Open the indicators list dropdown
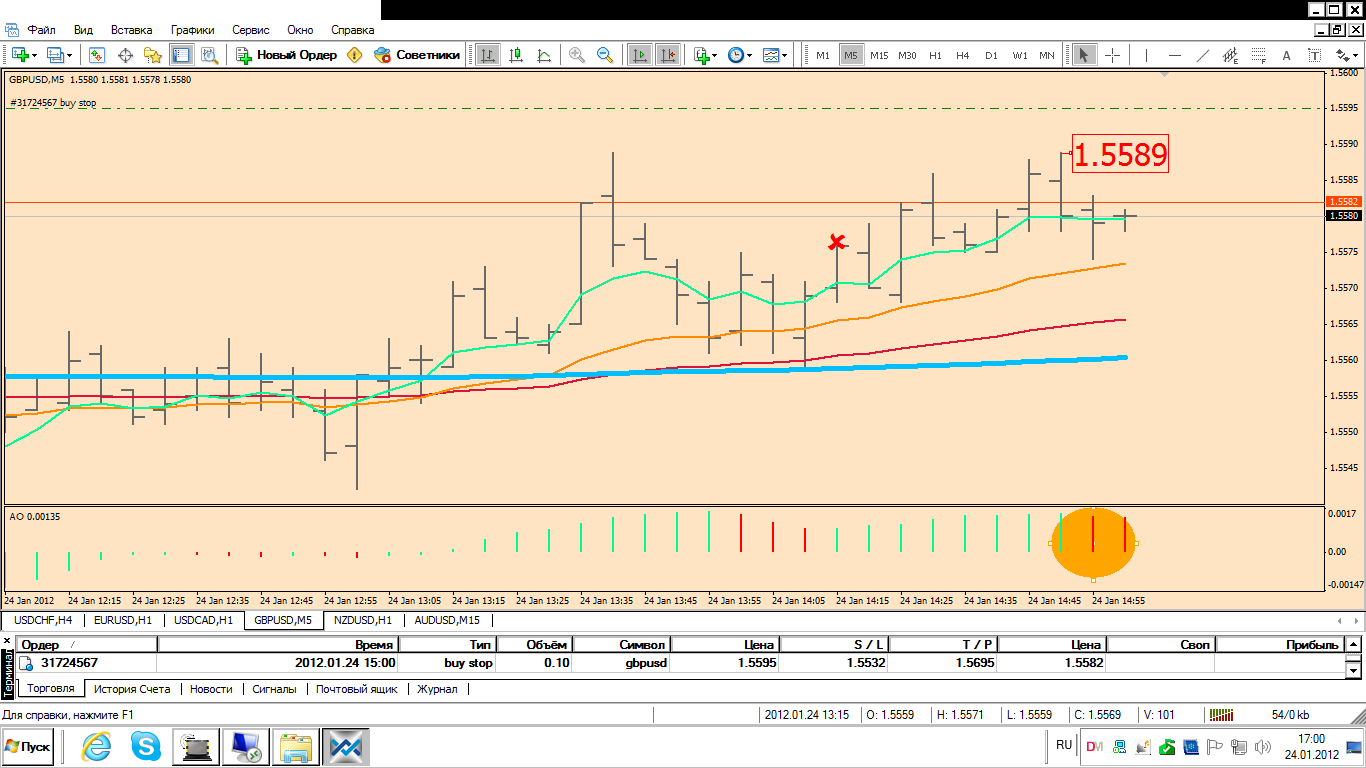 click(x=705, y=55)
